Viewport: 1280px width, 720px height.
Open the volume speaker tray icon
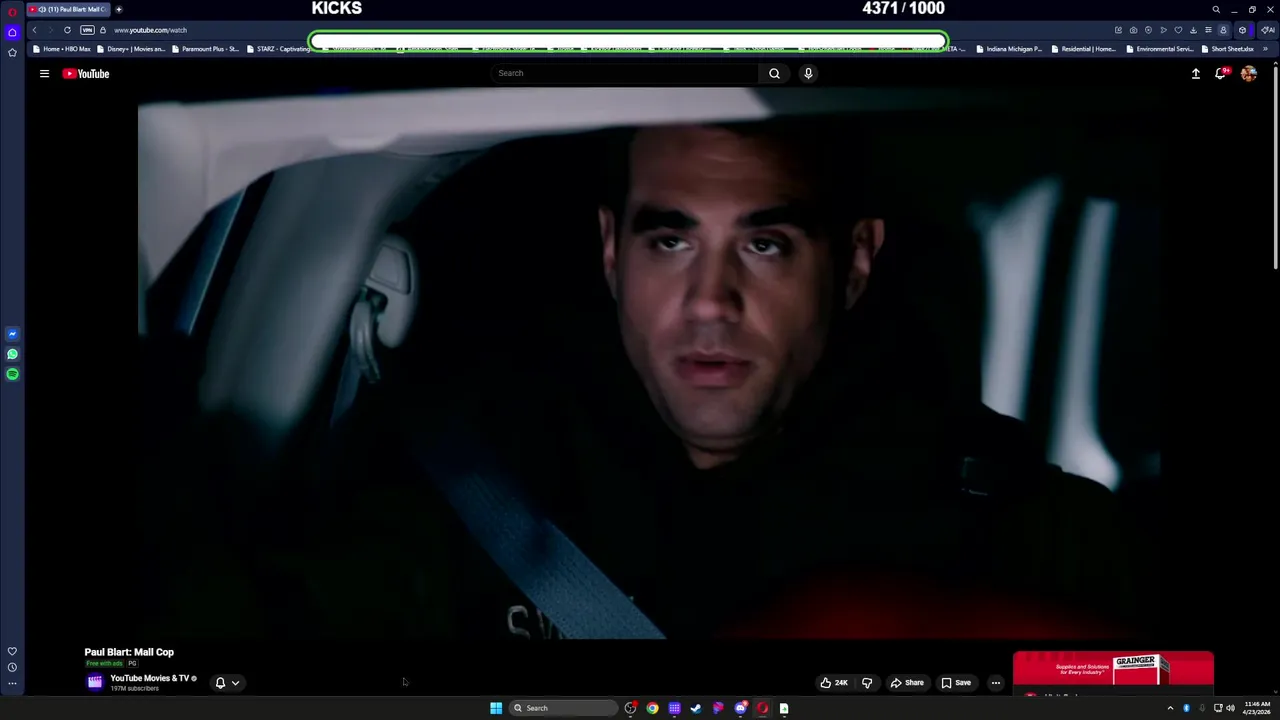[x=1230, y=708]
